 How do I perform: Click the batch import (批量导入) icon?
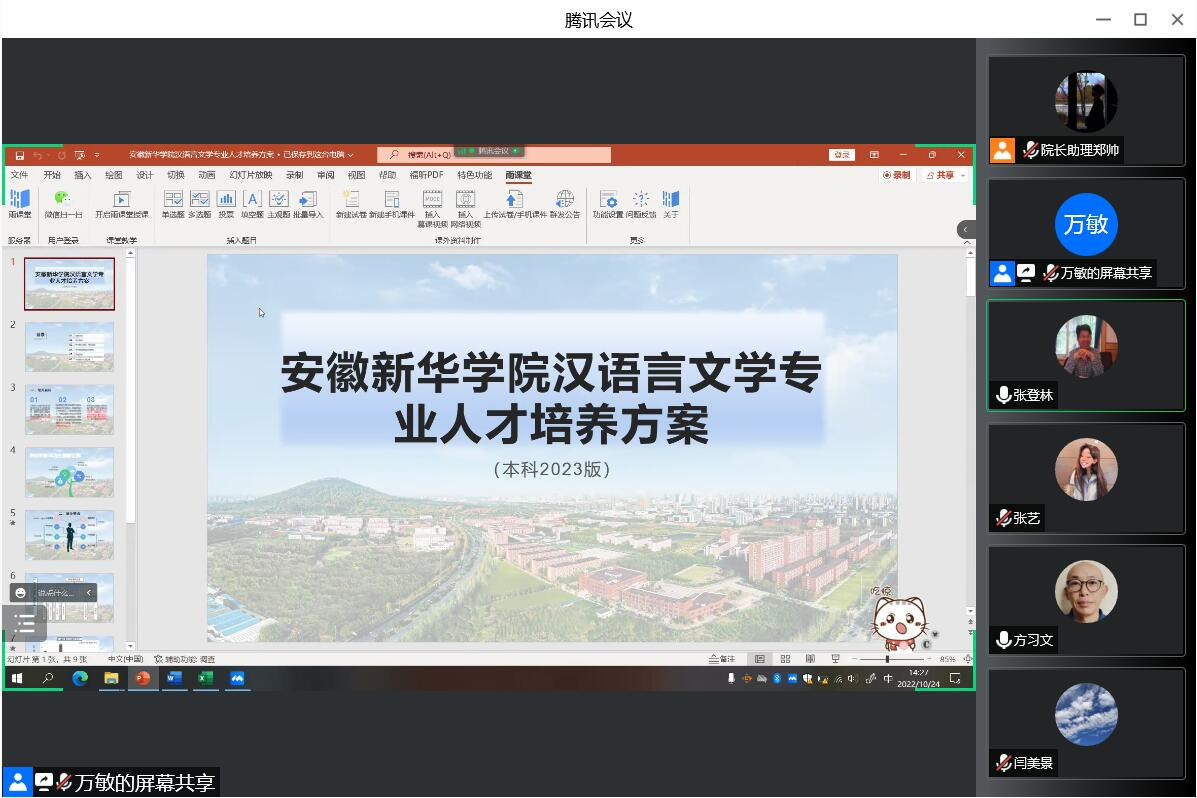tap(308, 199)
